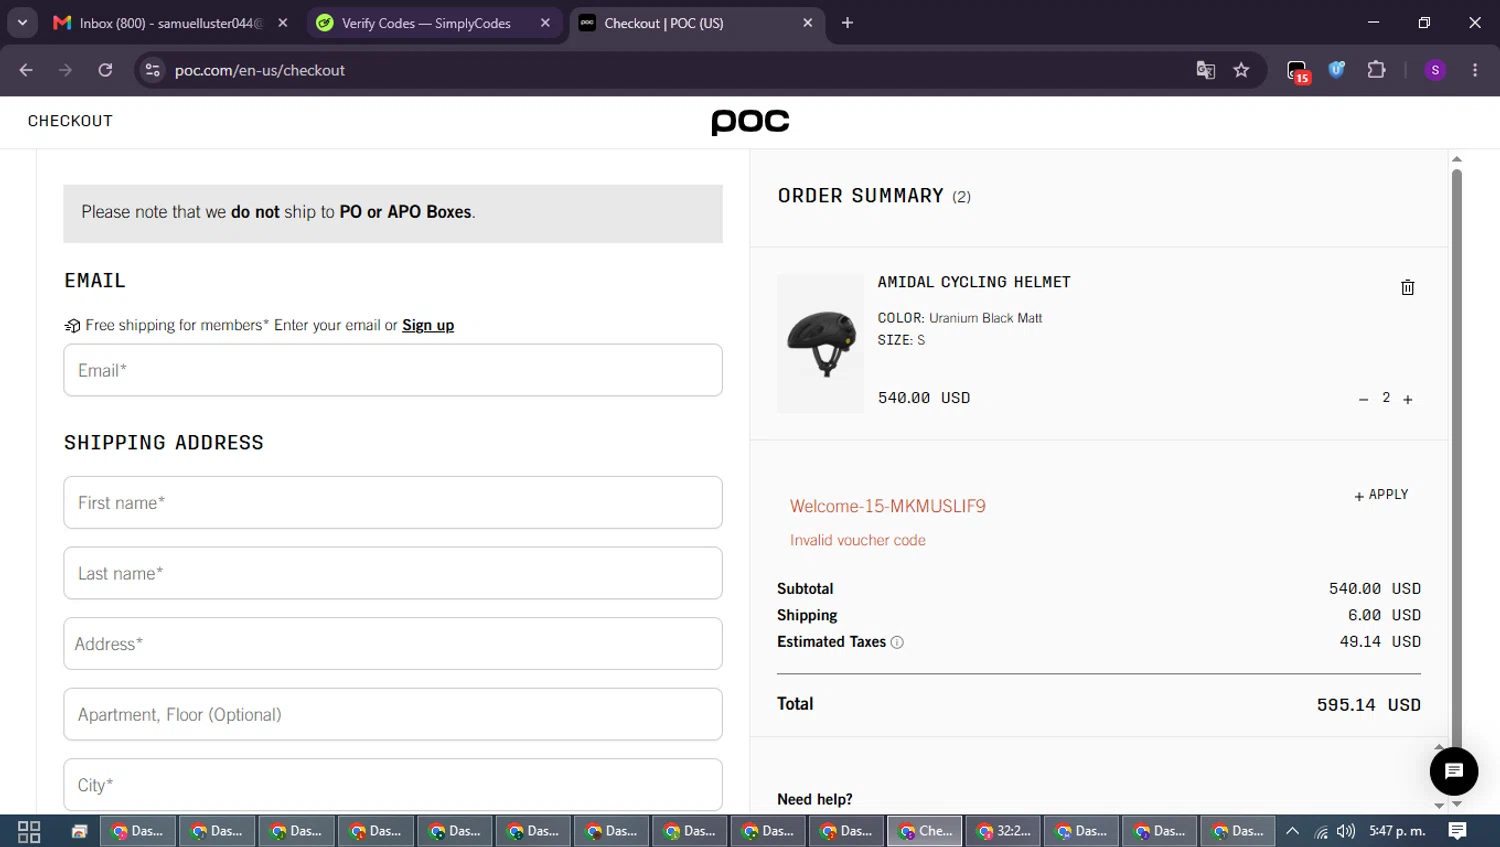
Task: View site information icon in address bar
Action: (152, 70)
